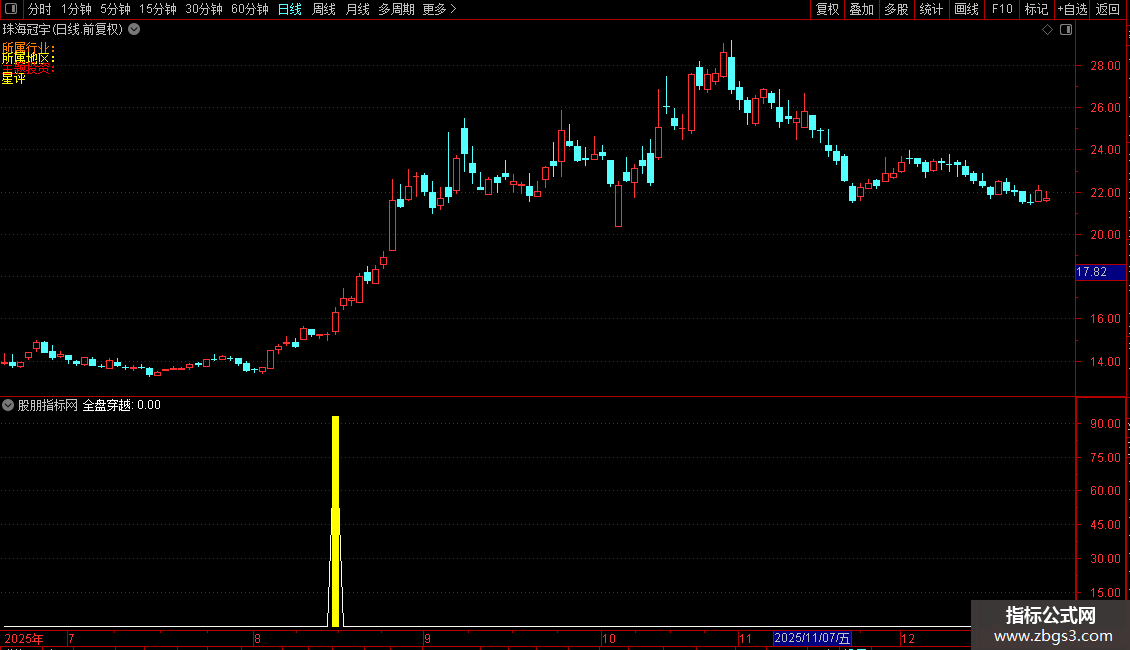Viewport: 1130px width, 650px height.
Task: Select the 60分钟 period
Action: [x=249, y=9]
